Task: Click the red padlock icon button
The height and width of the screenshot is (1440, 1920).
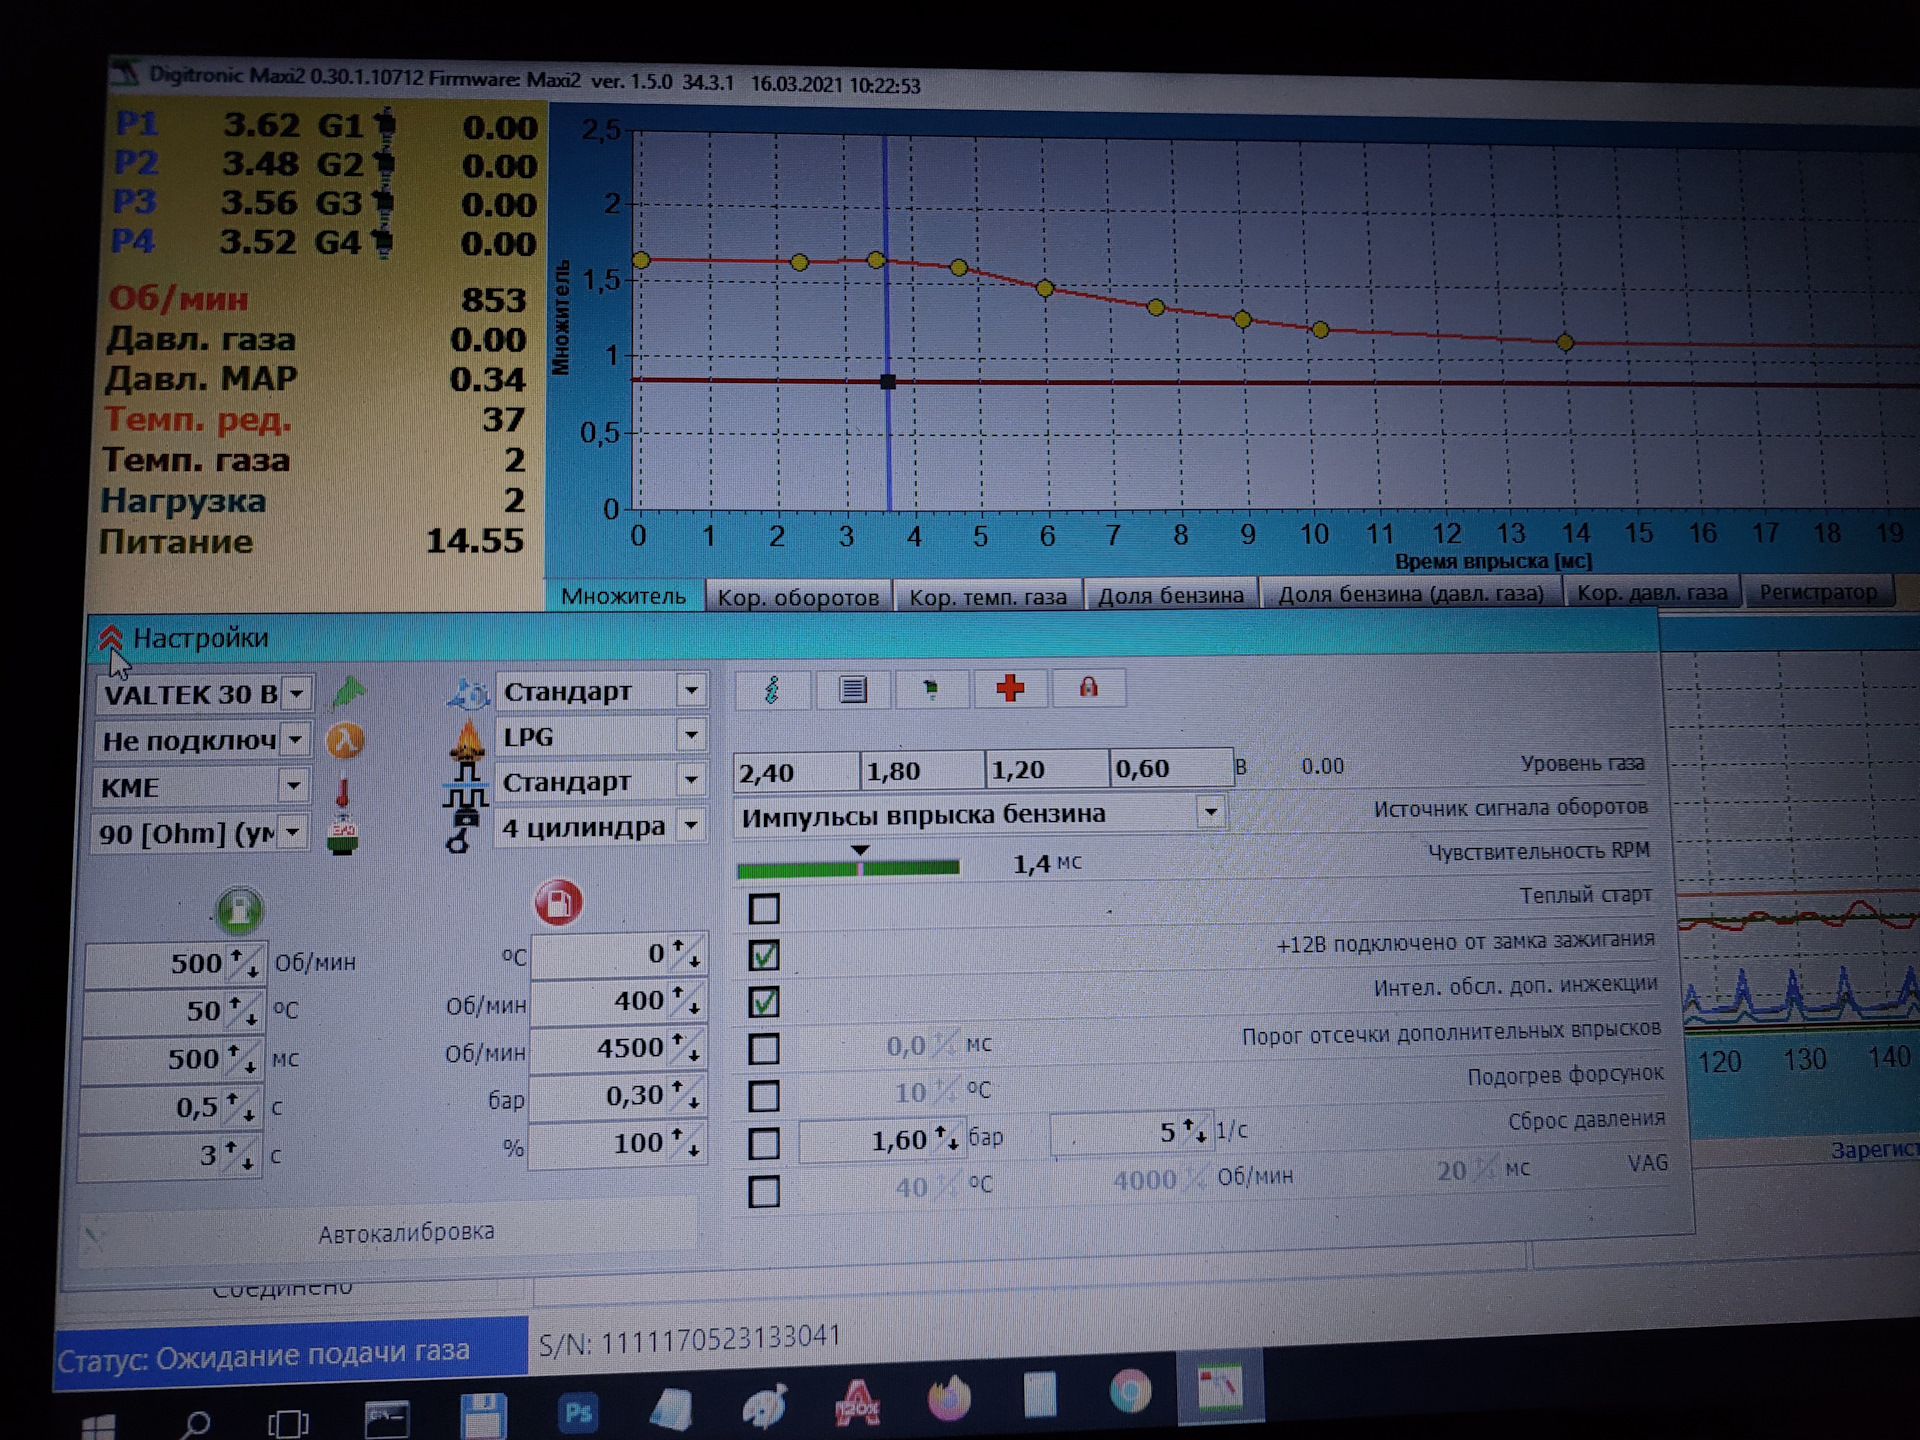Action: coord(1088,688)
